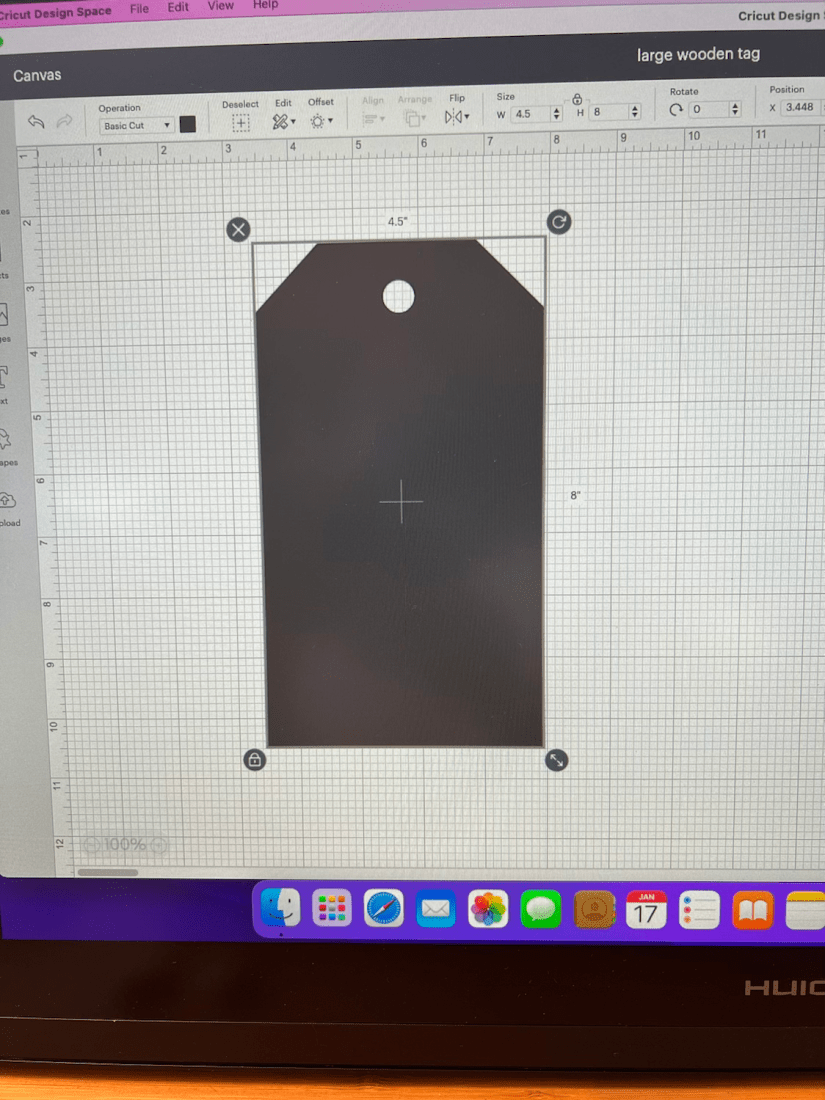Toggle the size lock between W and H
Viewport: 825px width, 1100px height.
(578, 99)
